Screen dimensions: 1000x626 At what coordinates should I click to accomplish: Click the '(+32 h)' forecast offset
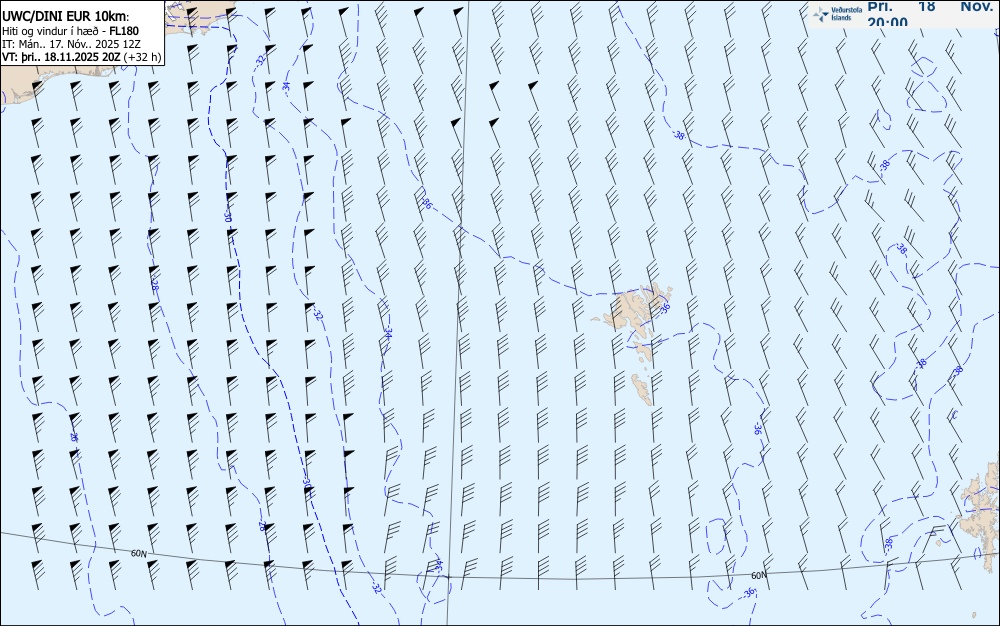[142, 57]
